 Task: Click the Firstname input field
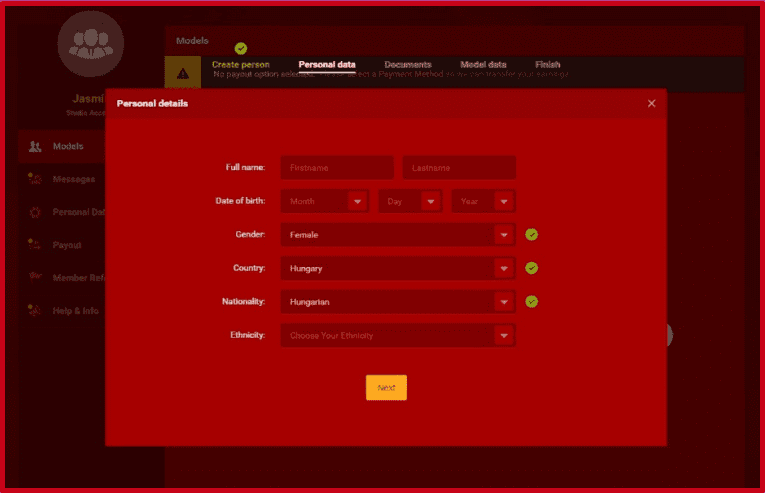(337, 168)
